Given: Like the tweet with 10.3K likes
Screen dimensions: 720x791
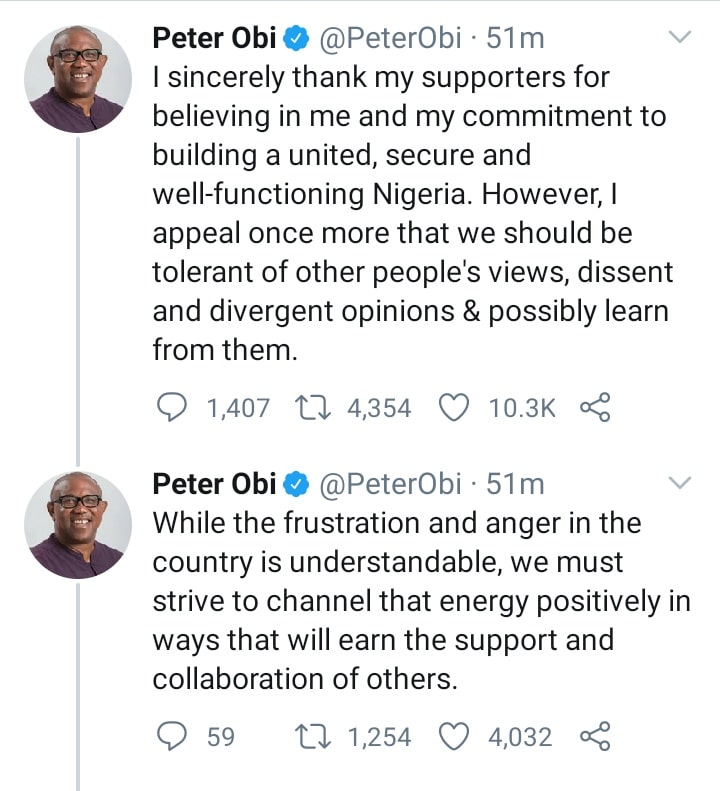Looking at the screenshot, I should (455, 407).
